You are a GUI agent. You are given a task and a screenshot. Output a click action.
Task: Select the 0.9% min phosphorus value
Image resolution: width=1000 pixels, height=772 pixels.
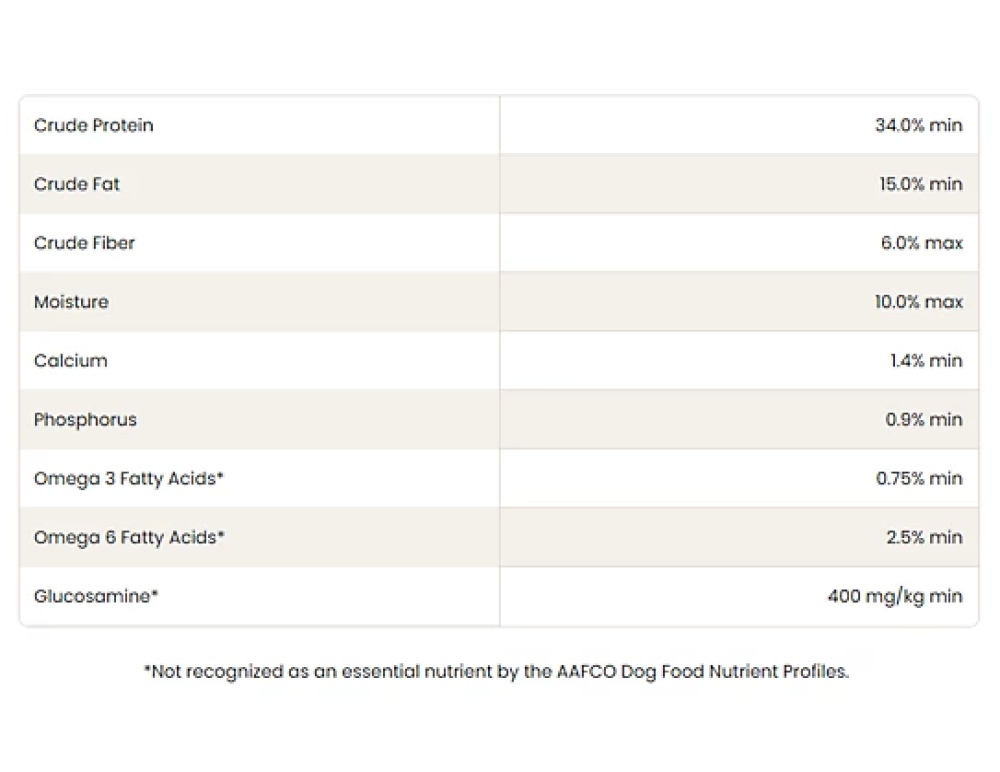click(x=923, y=420)
